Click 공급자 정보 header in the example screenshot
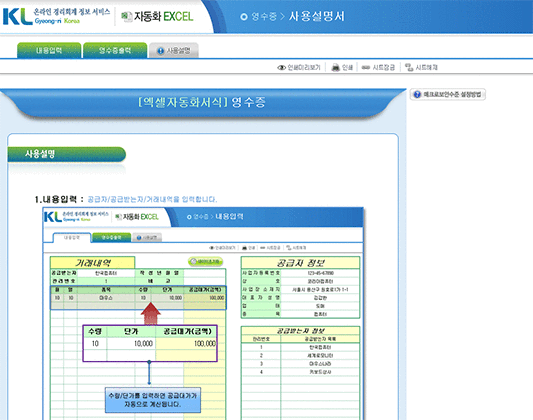The height and width of the screenshot is (420, 533). [x=300, y=263]
